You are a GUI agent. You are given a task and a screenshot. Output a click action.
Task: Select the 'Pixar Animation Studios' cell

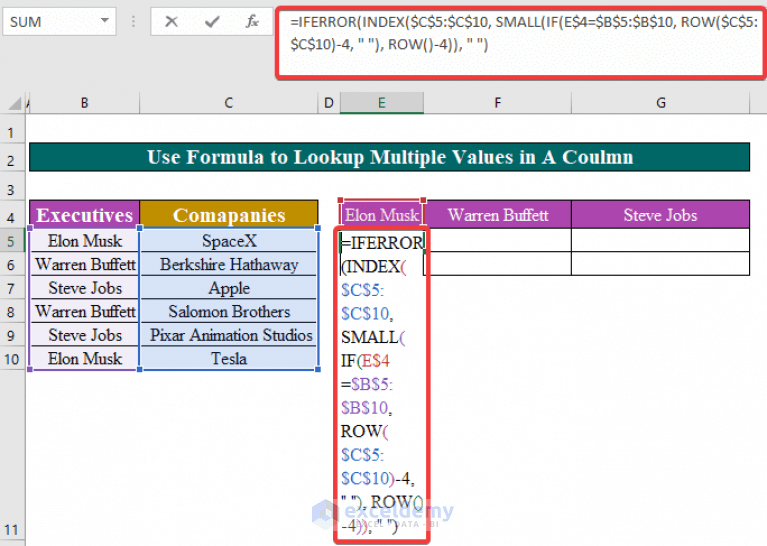228,335
